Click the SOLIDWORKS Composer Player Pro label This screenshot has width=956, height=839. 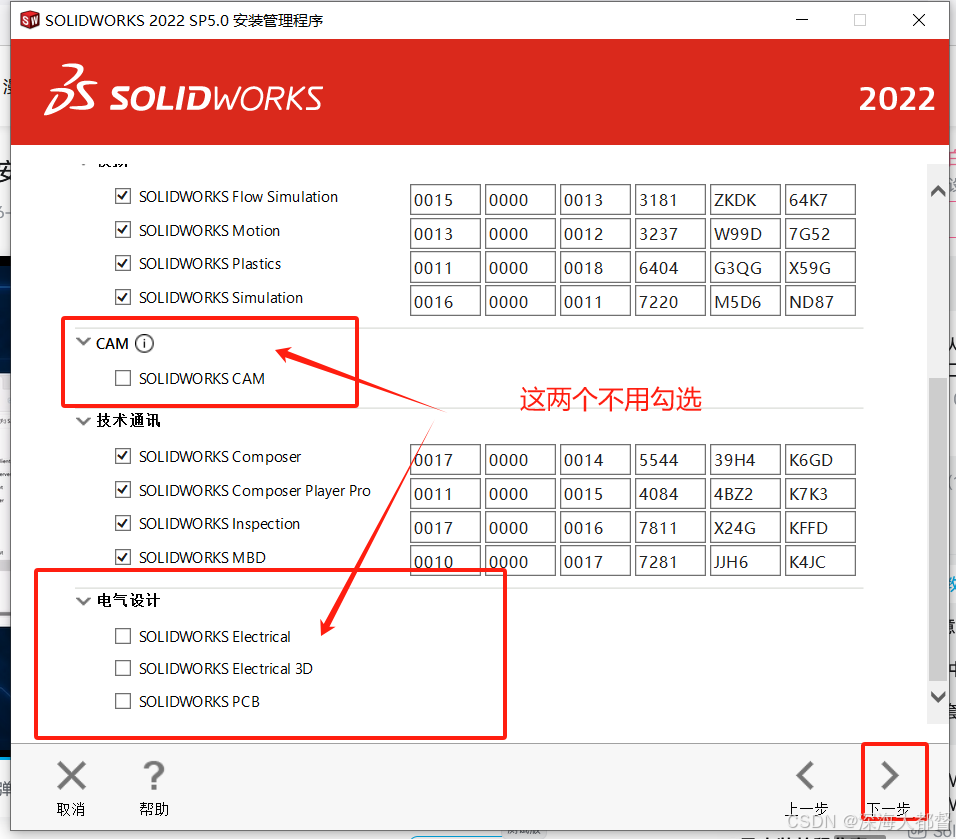coord(255,491)
